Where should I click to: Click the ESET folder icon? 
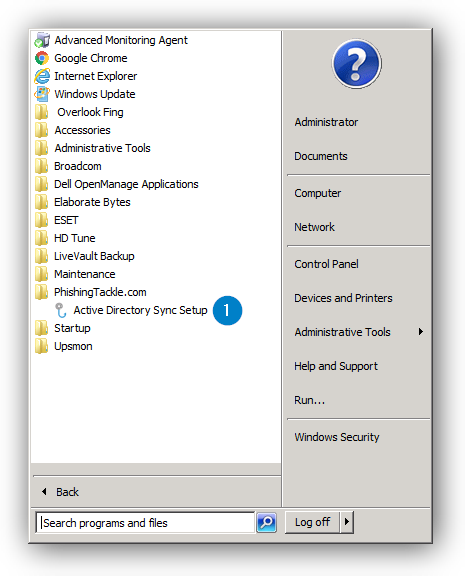click(x=42, y=220)
